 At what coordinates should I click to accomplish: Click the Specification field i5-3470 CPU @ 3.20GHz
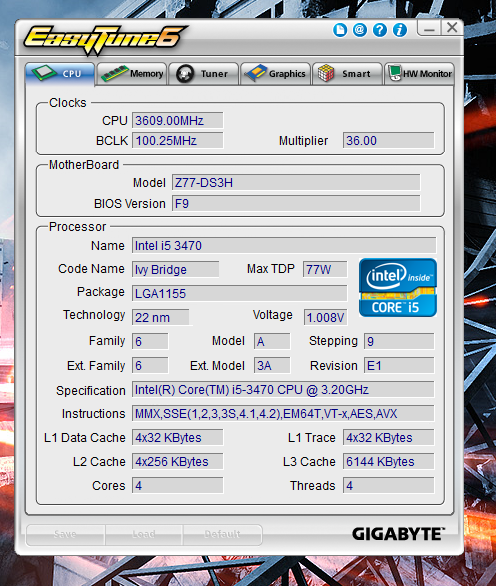click(x=283, y=389)
